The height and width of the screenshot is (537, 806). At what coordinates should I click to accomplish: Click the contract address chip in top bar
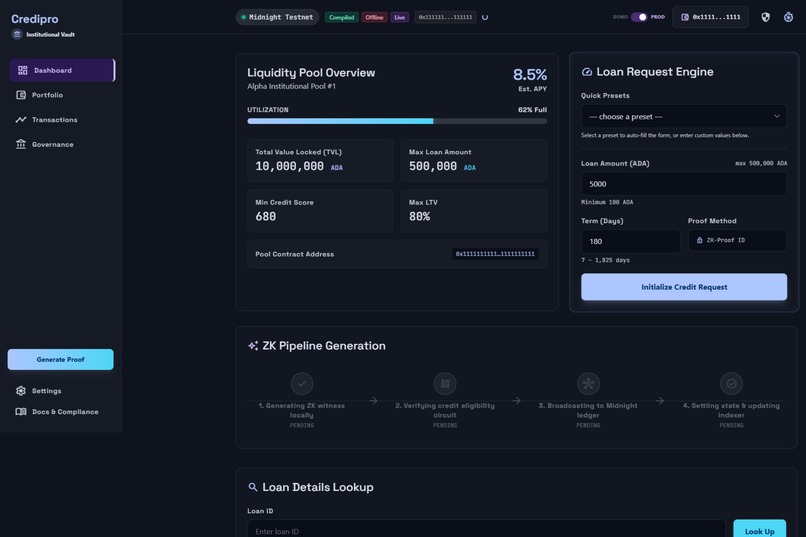(445, 17)
